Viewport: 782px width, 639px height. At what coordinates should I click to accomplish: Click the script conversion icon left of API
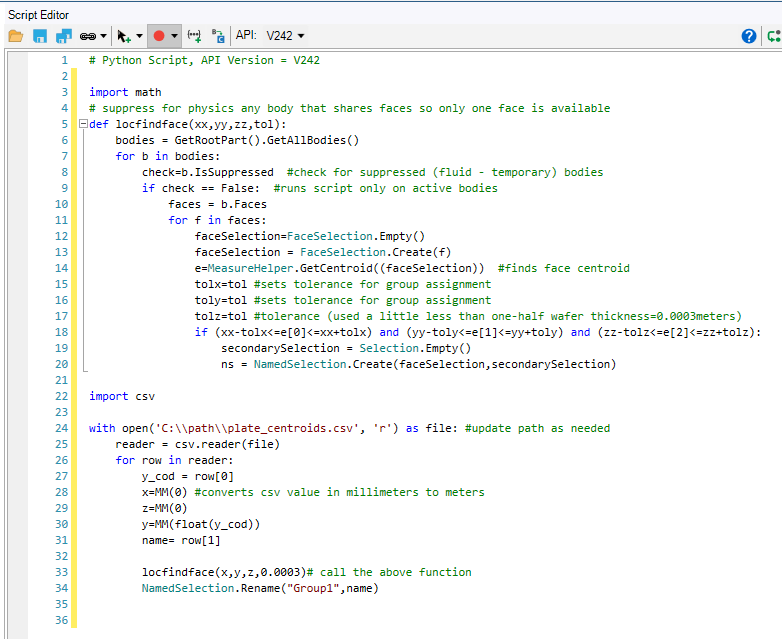pos(218,36)
